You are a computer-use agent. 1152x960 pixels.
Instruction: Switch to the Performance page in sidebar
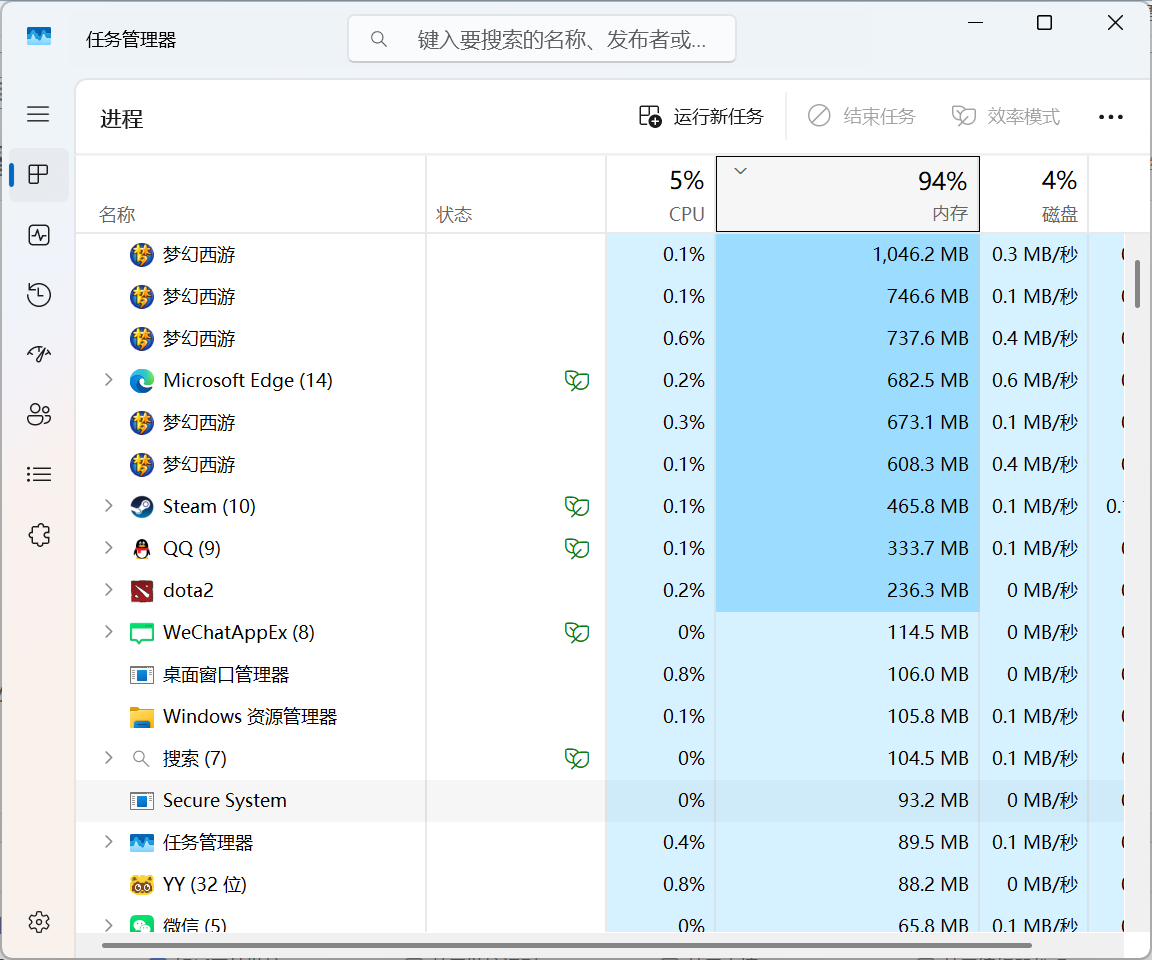(39, 235)
